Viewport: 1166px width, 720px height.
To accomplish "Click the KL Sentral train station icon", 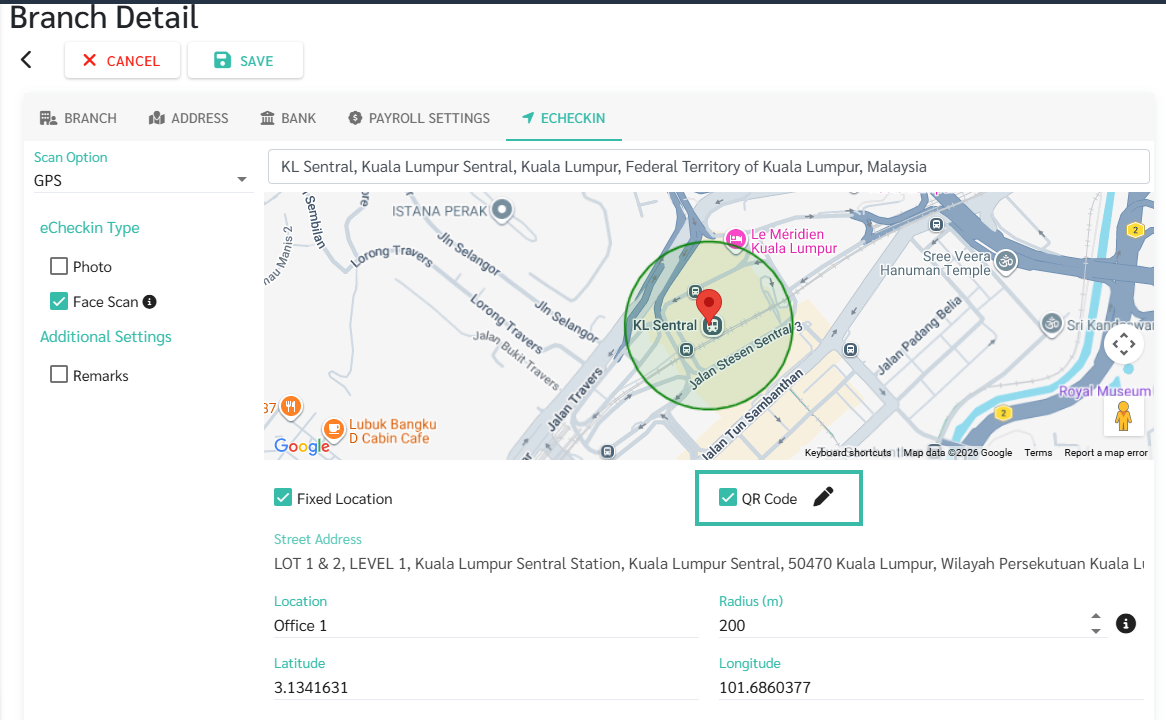I will point(712,326).
